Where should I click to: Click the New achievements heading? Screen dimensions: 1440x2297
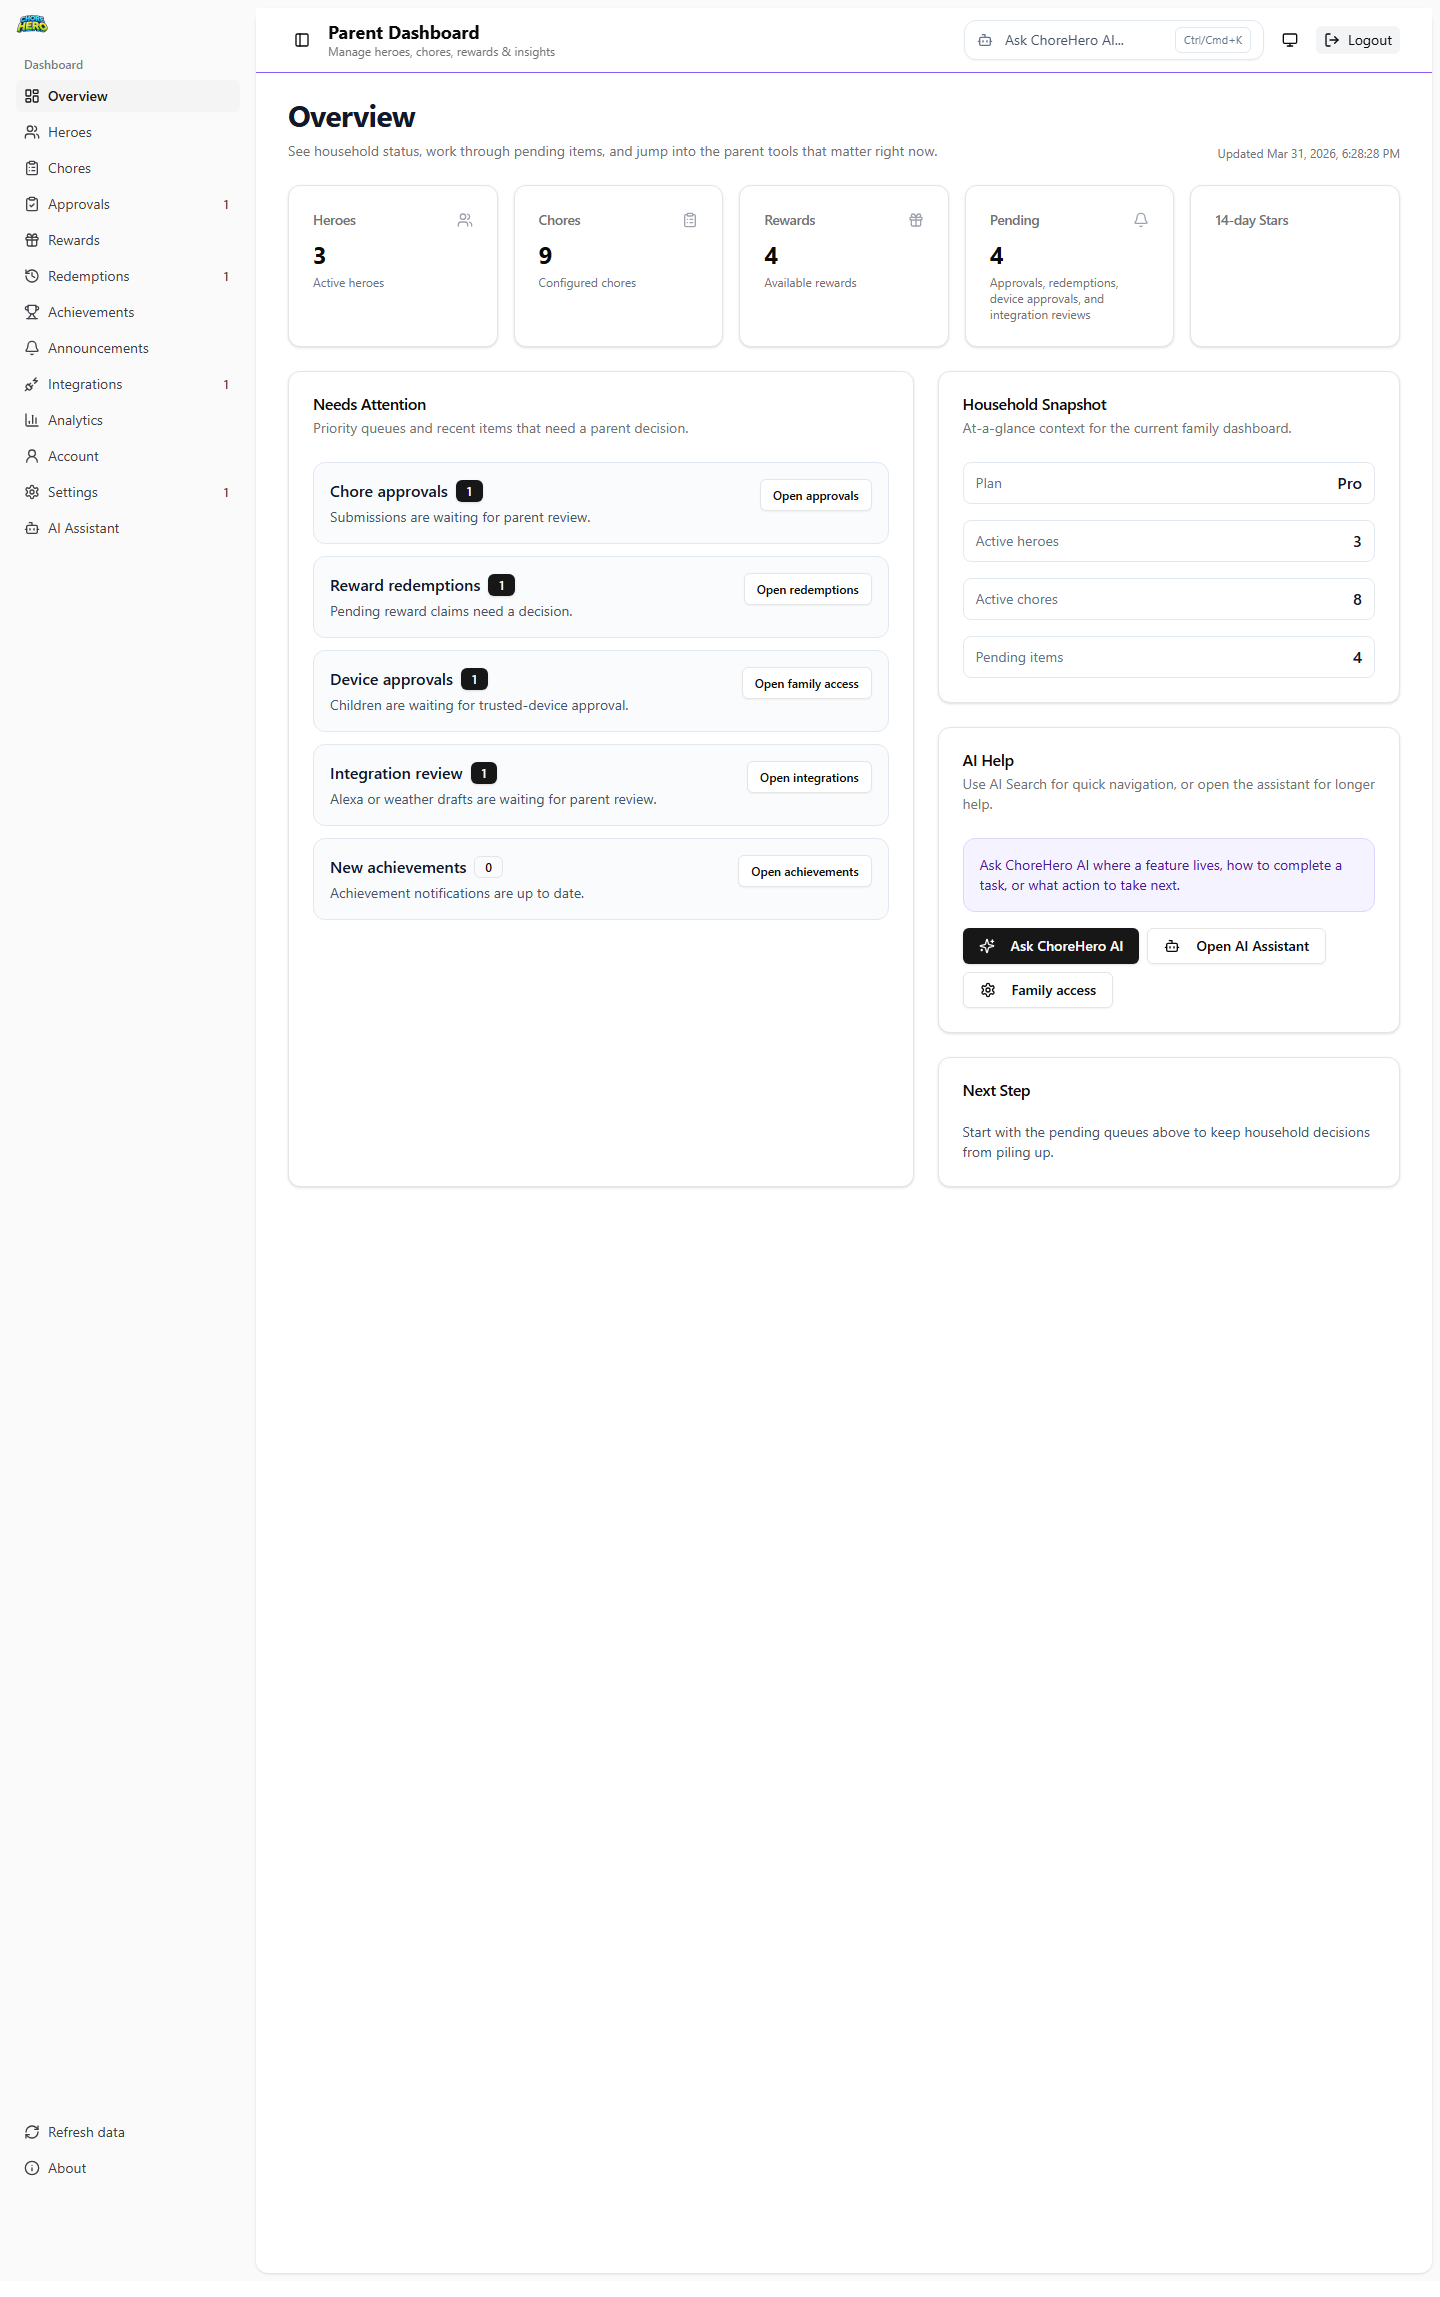(398, 867)
